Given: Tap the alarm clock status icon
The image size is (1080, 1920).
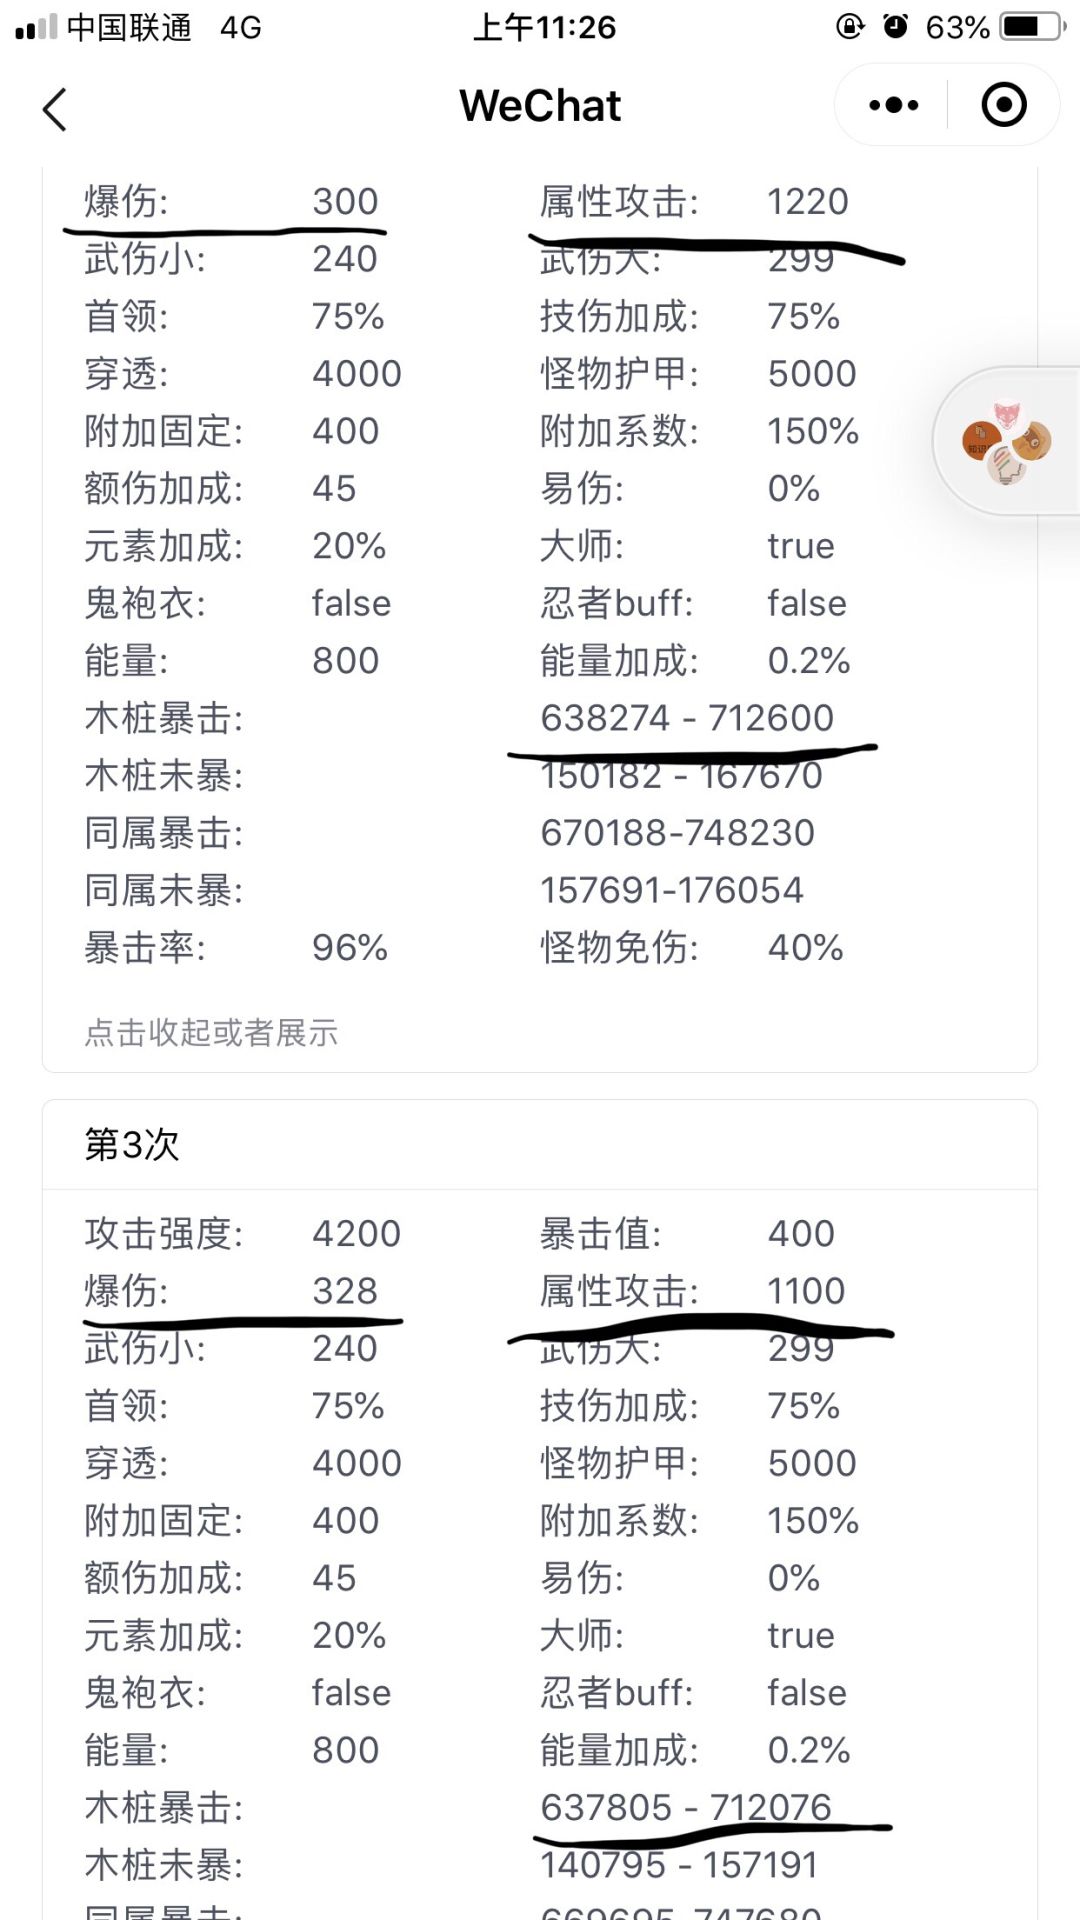Looking at the screenshot, I should 895,27.
